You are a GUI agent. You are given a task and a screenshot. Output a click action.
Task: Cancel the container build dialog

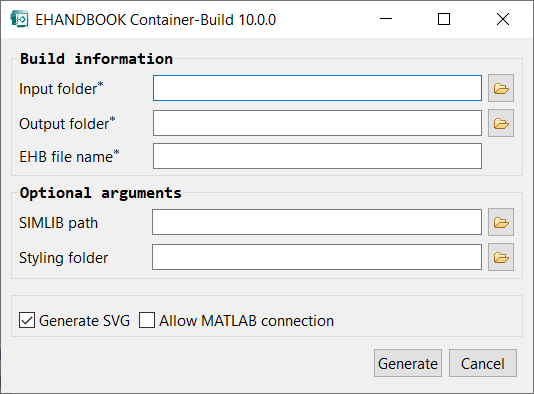[483, 363]
